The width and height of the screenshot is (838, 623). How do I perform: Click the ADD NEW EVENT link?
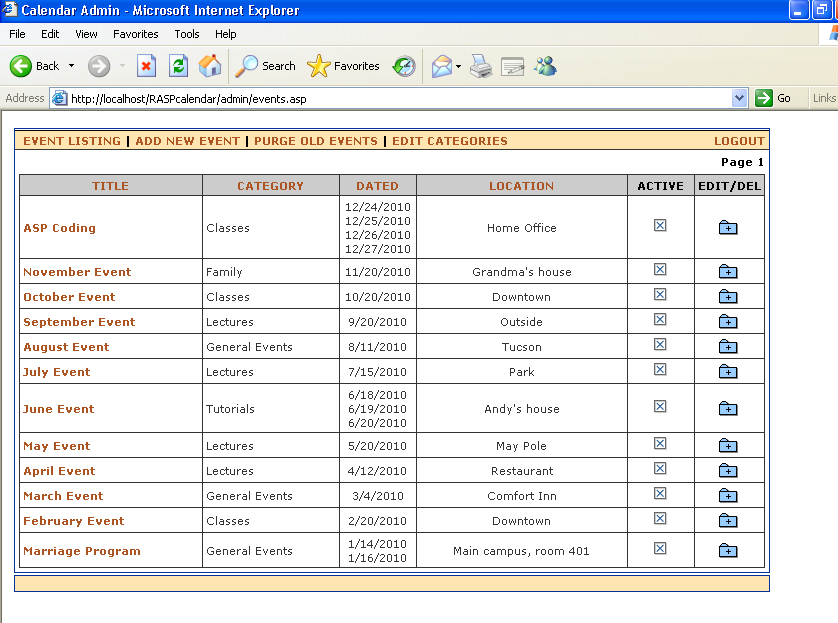pos(188,141)
